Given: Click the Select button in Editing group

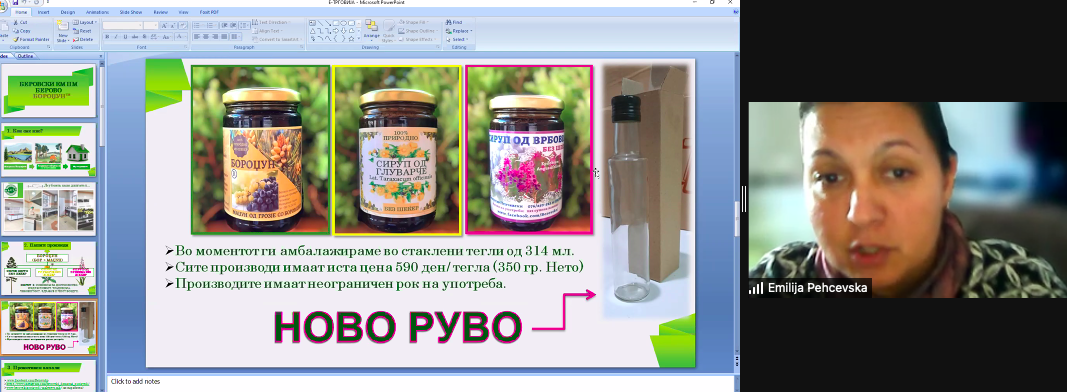Looking at the screenshot, I should (x=457, y=39).
